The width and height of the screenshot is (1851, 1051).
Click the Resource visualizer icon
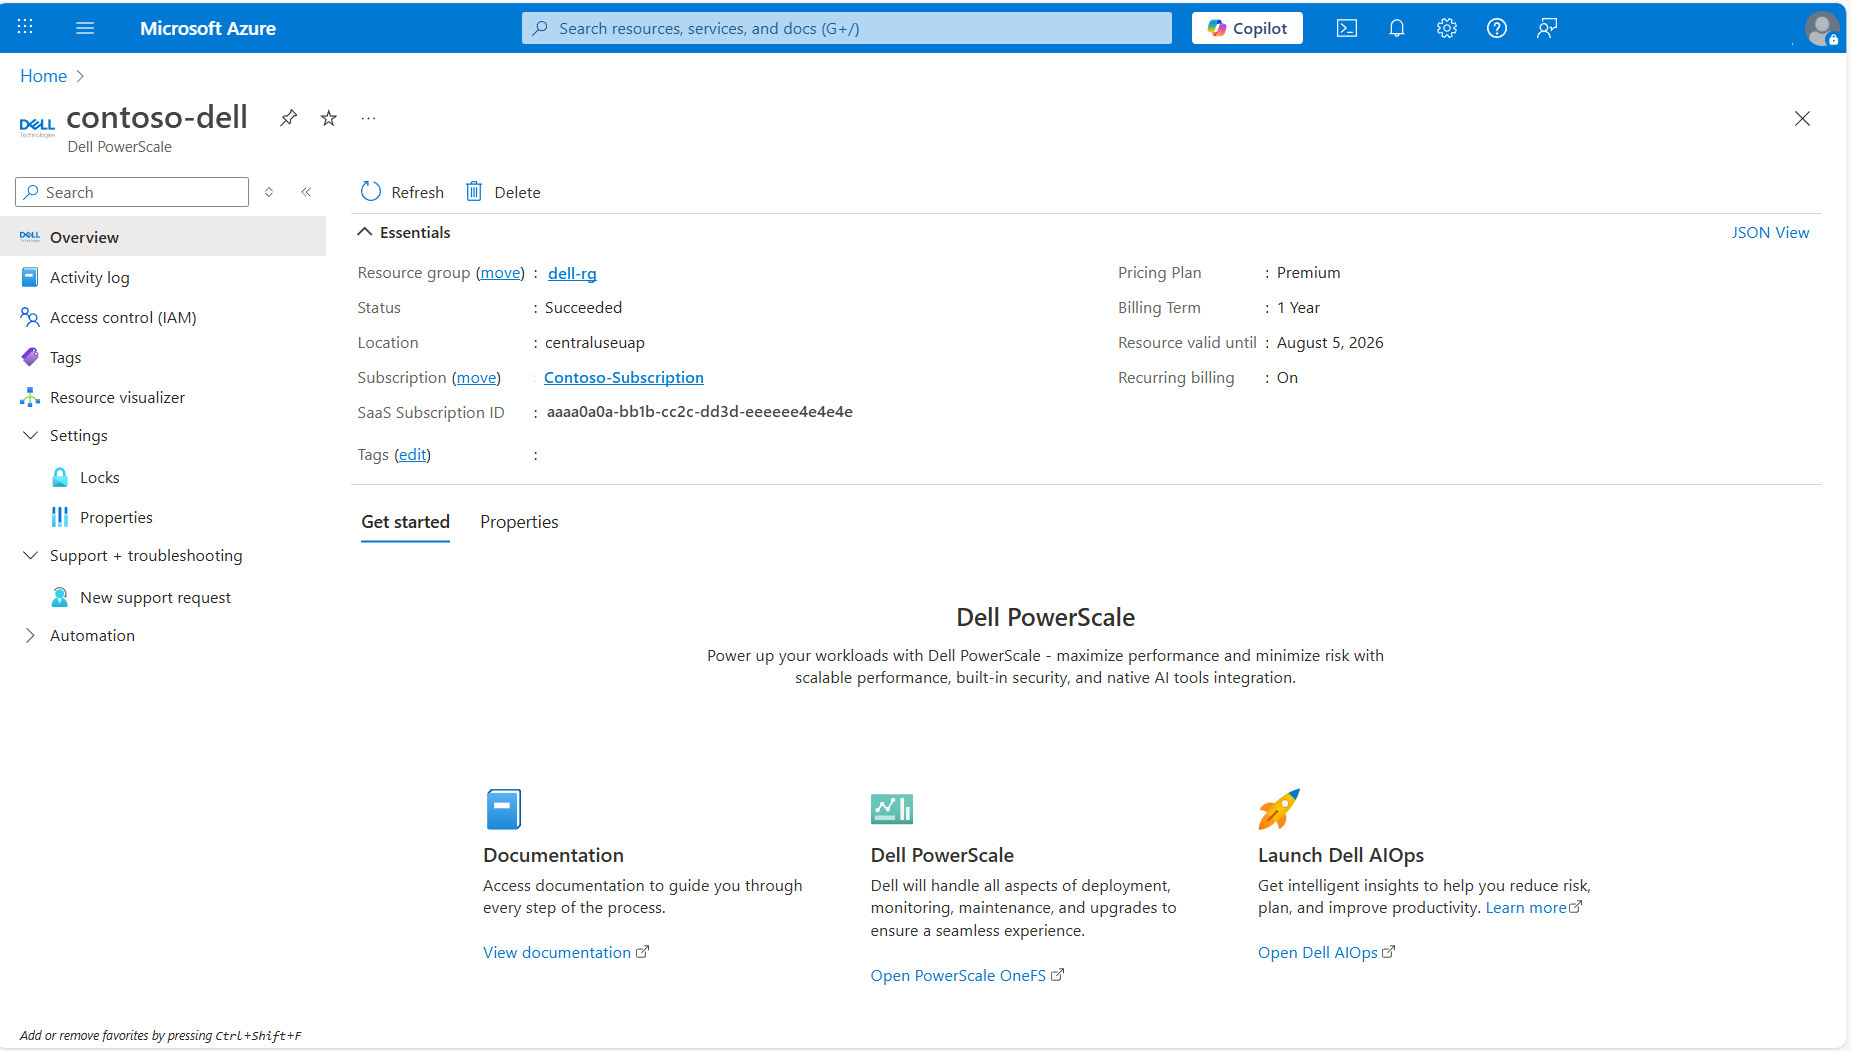tap(30, 397)
